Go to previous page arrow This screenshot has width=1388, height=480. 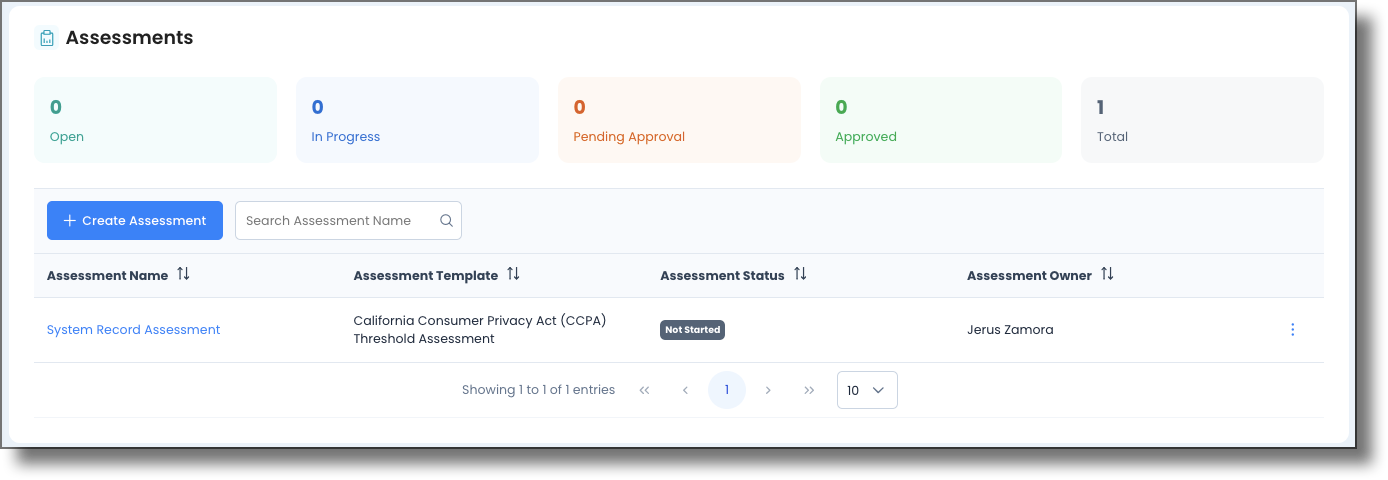click(x=685, y=390)
